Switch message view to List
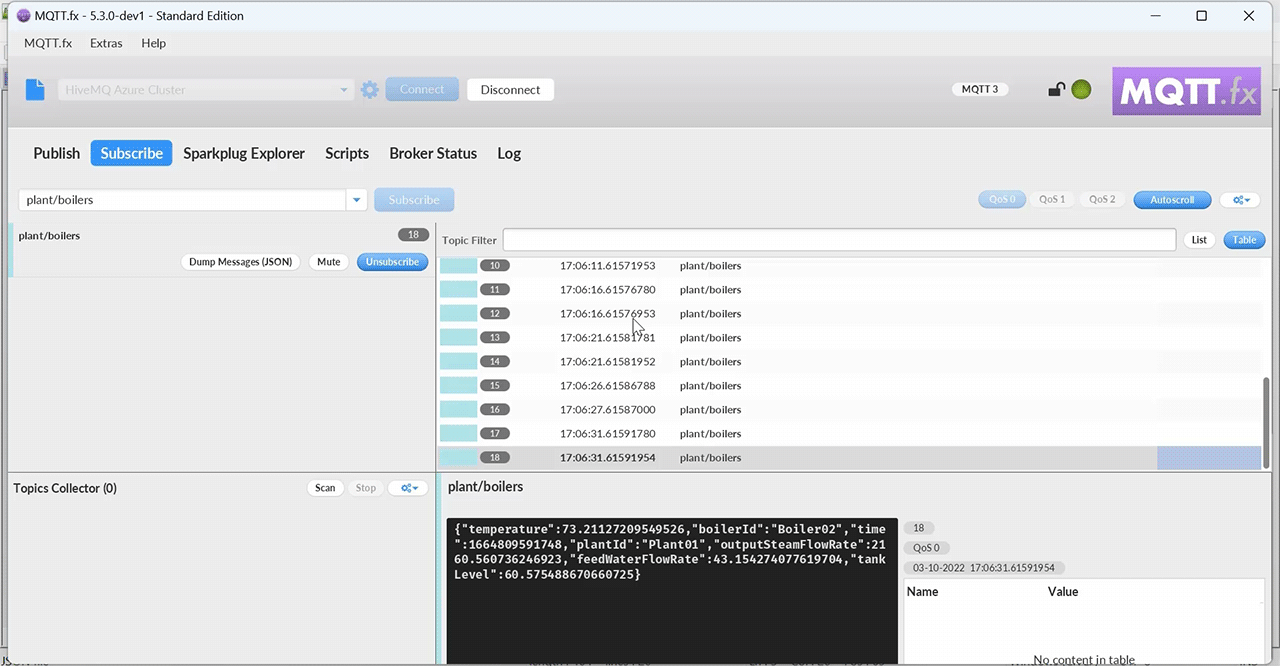1280x666 pixels. 1199,240
